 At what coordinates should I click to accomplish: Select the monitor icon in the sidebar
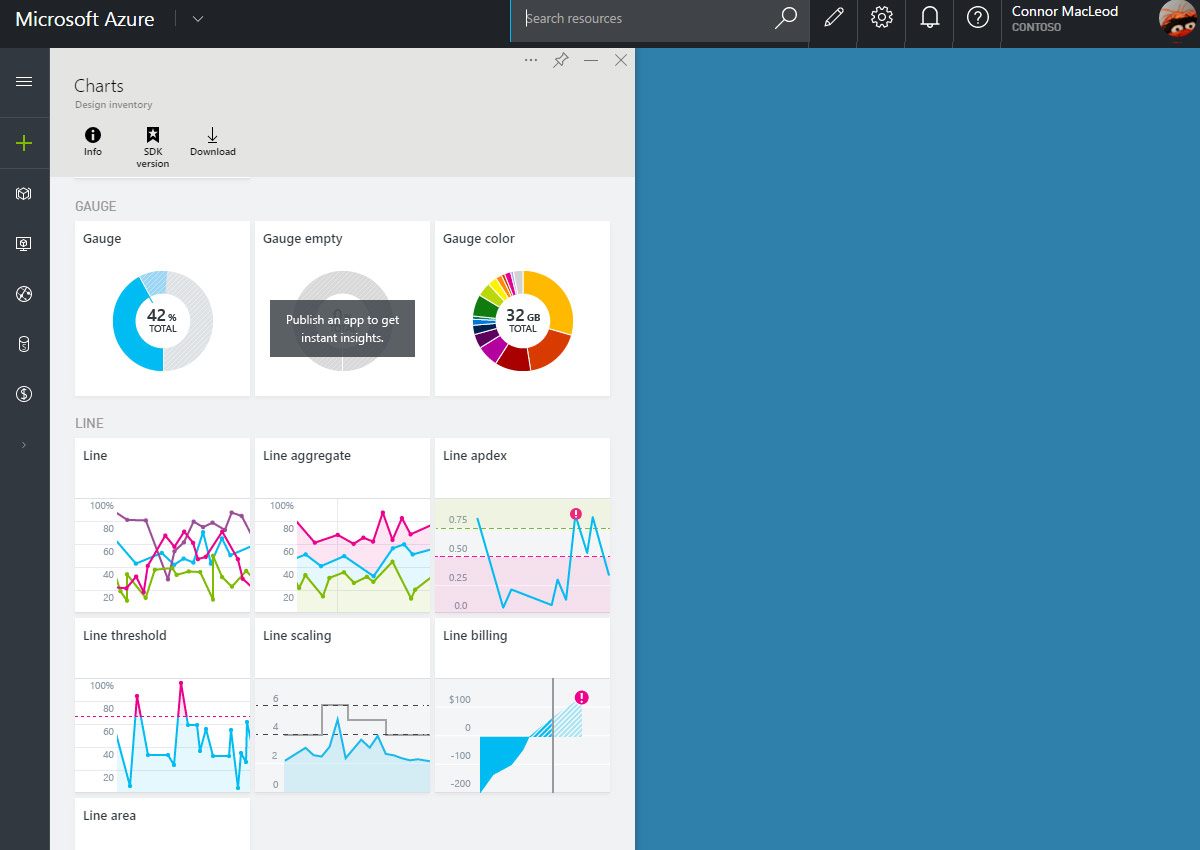(24, 244)
